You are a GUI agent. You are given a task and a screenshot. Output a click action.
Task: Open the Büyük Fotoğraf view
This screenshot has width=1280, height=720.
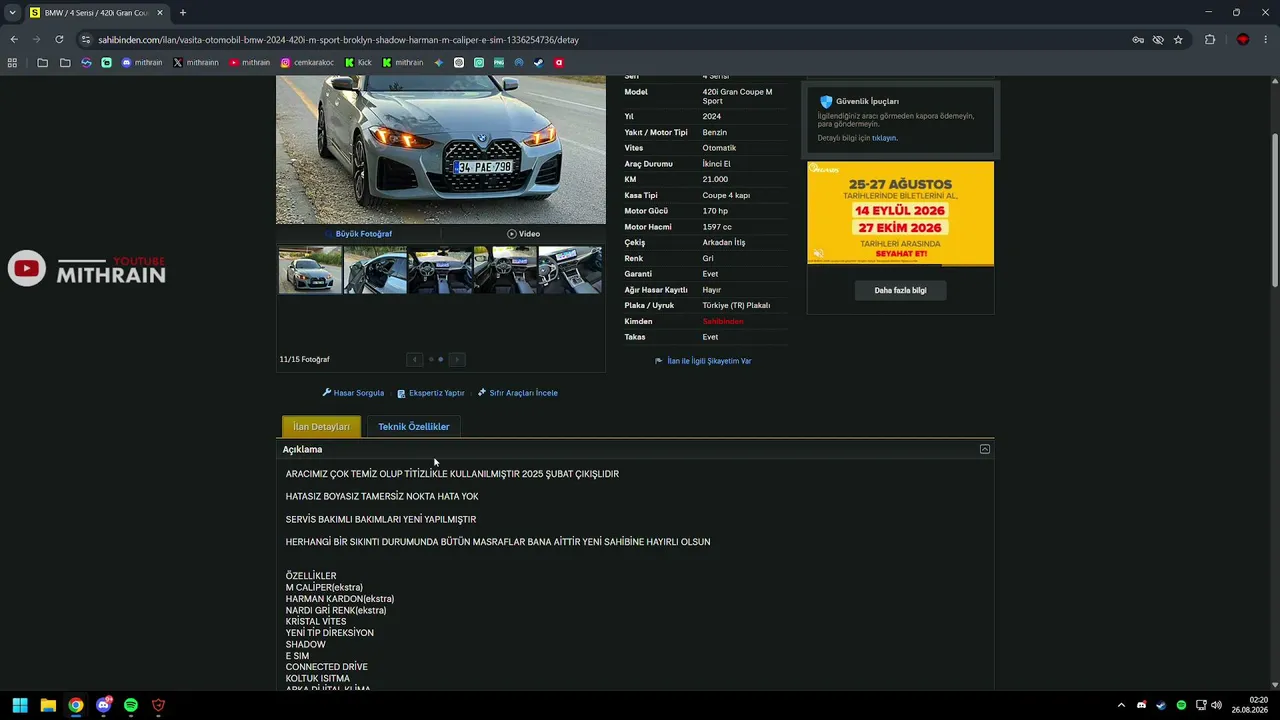pos(359,234)
